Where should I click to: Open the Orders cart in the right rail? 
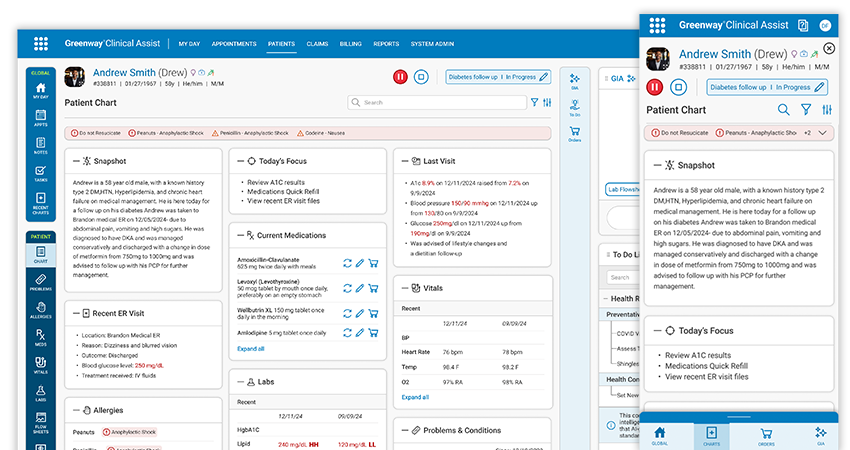point(575,133)
